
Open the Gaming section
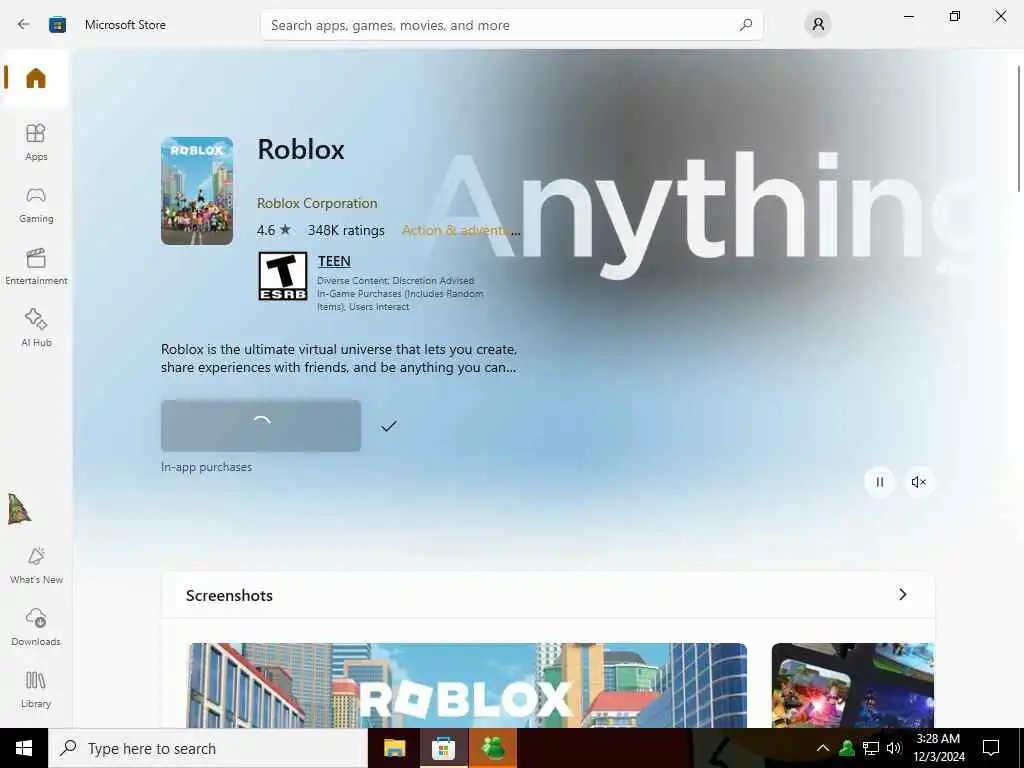click(x=36, y=204)
